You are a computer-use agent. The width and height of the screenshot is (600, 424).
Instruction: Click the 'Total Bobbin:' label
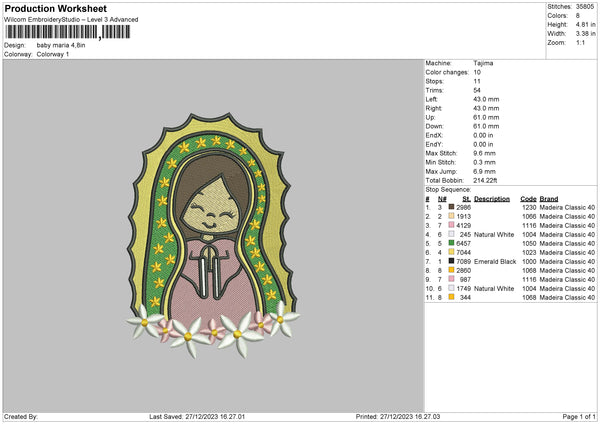click(x=444, y=180)
